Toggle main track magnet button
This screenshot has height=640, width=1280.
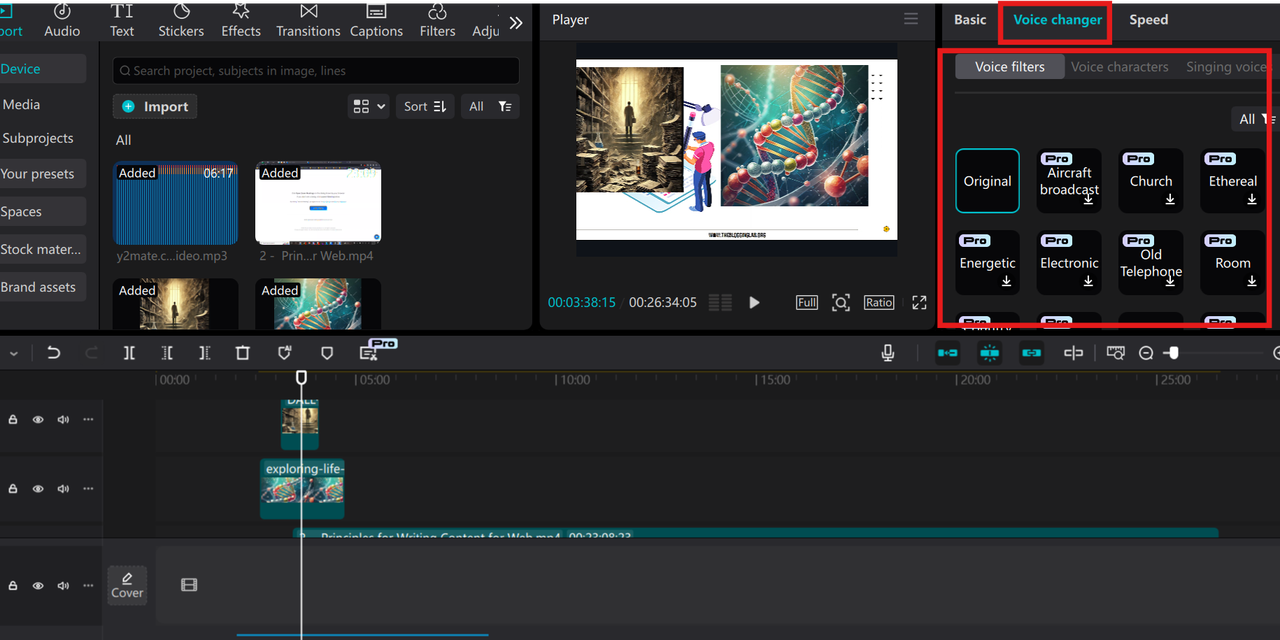tap(947, 353)
